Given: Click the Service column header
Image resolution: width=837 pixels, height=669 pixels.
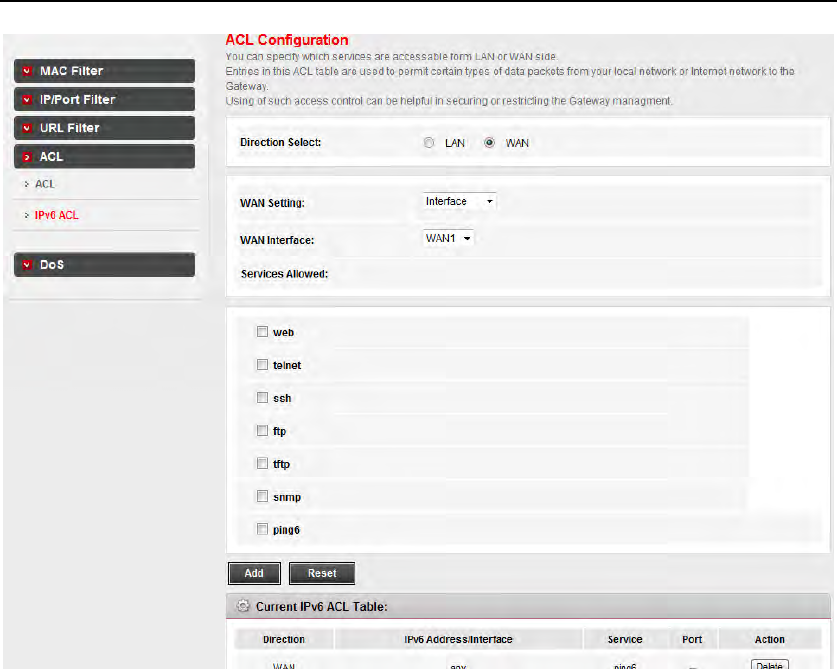Looking at the screenshot, I should pyautogui.click(x=625, y=639).
